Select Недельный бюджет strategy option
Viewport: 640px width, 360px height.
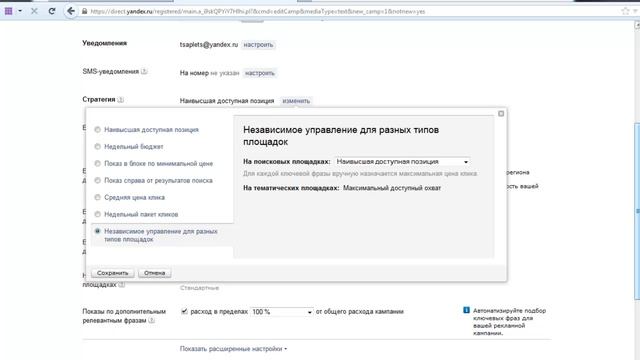(x=98, y=147)
